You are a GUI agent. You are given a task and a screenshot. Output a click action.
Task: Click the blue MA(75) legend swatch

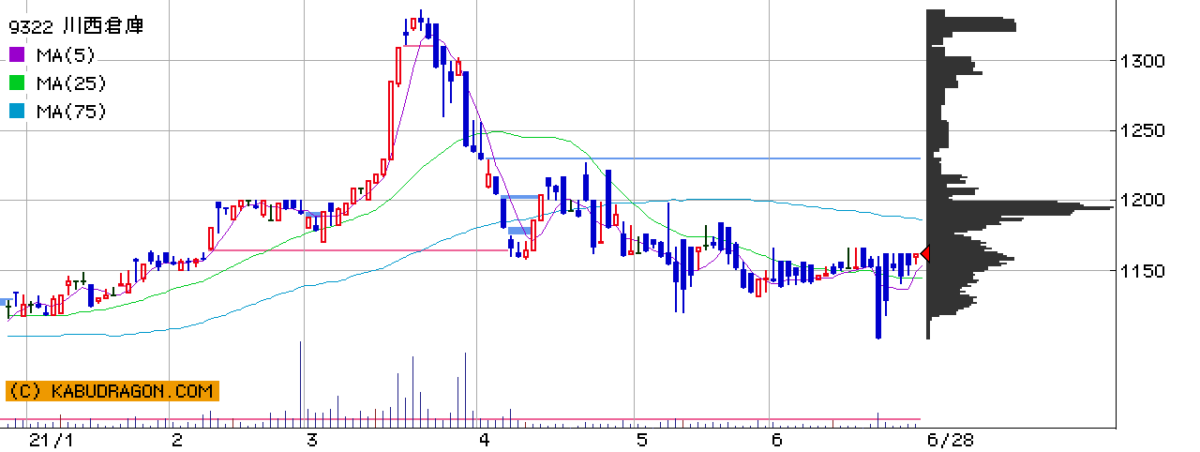[x=16, y=111]
